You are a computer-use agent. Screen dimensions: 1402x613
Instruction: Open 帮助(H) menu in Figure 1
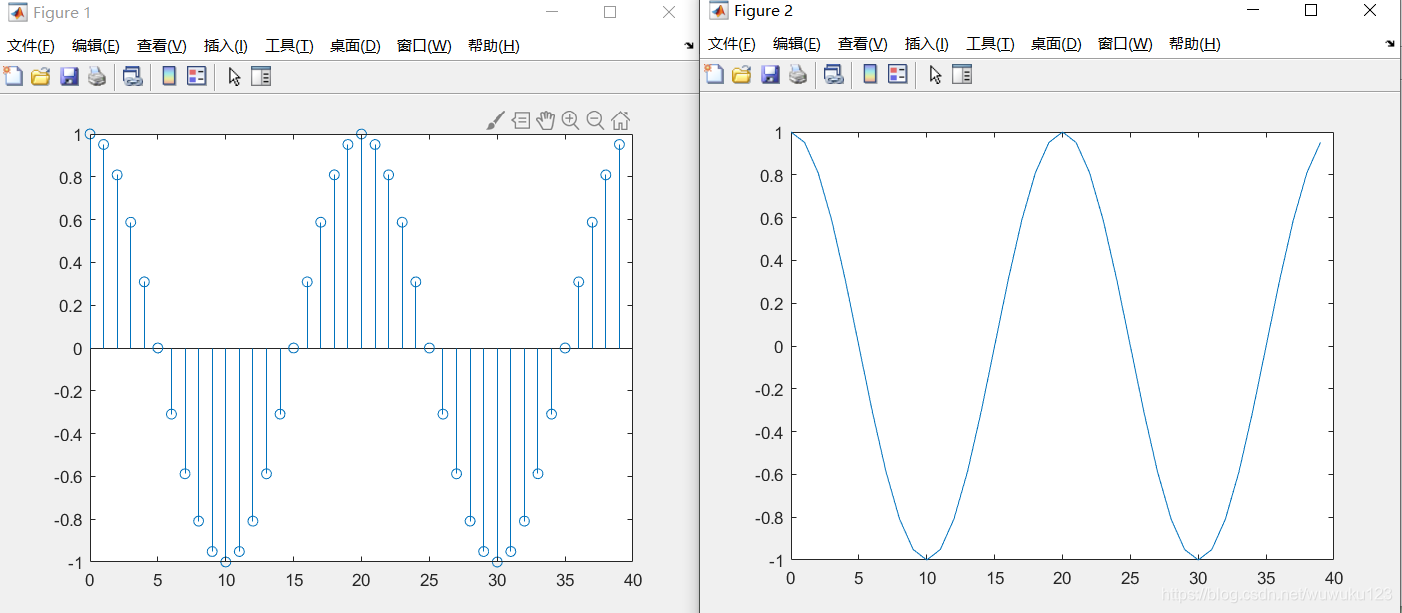click(494, 46)
